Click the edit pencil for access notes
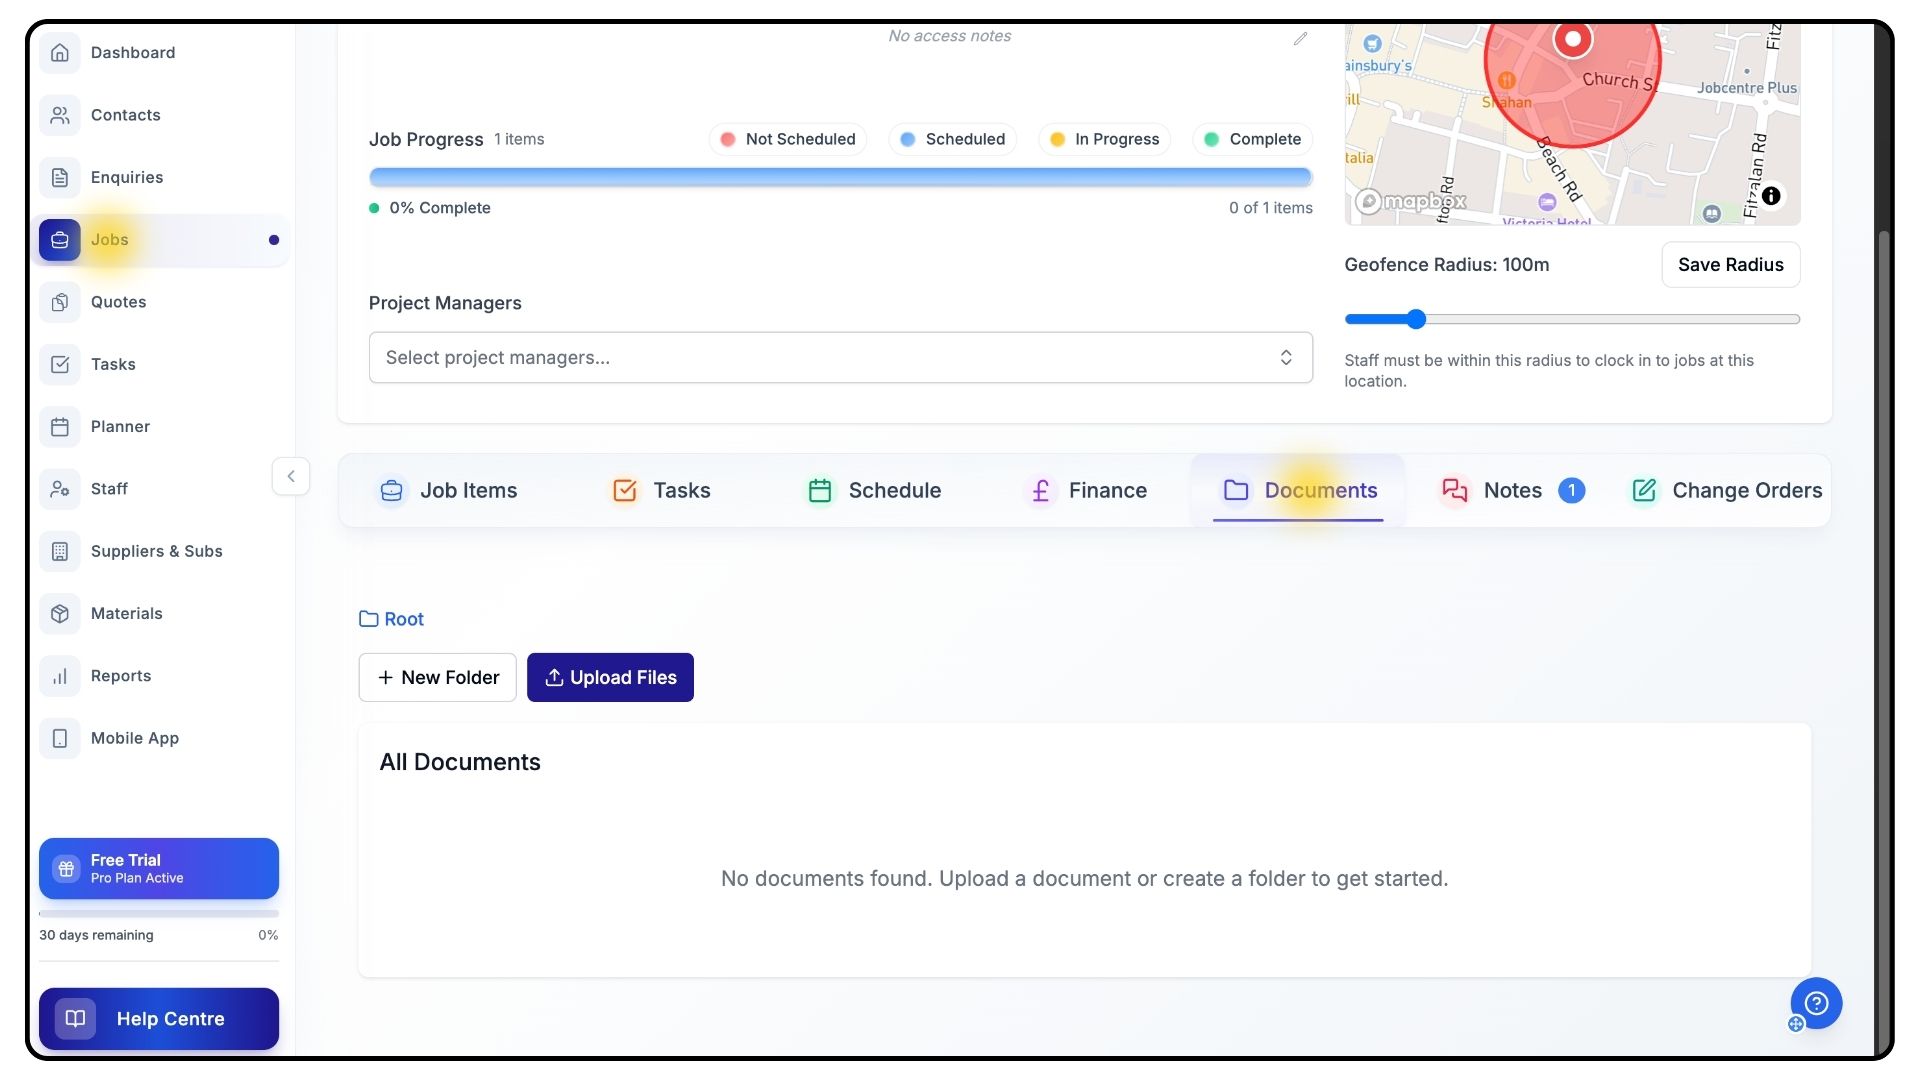 pos(1300,39)
